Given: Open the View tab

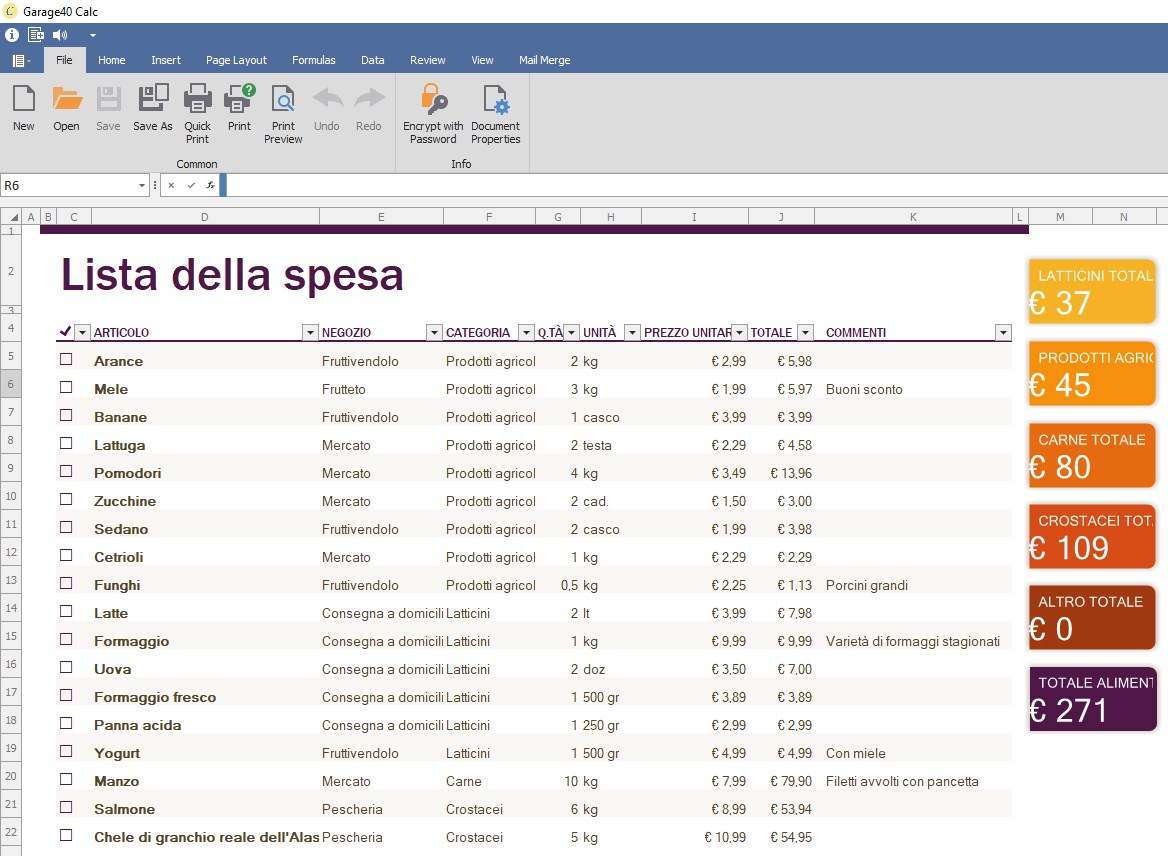Looking at the screenshot, I should [482, 60].
